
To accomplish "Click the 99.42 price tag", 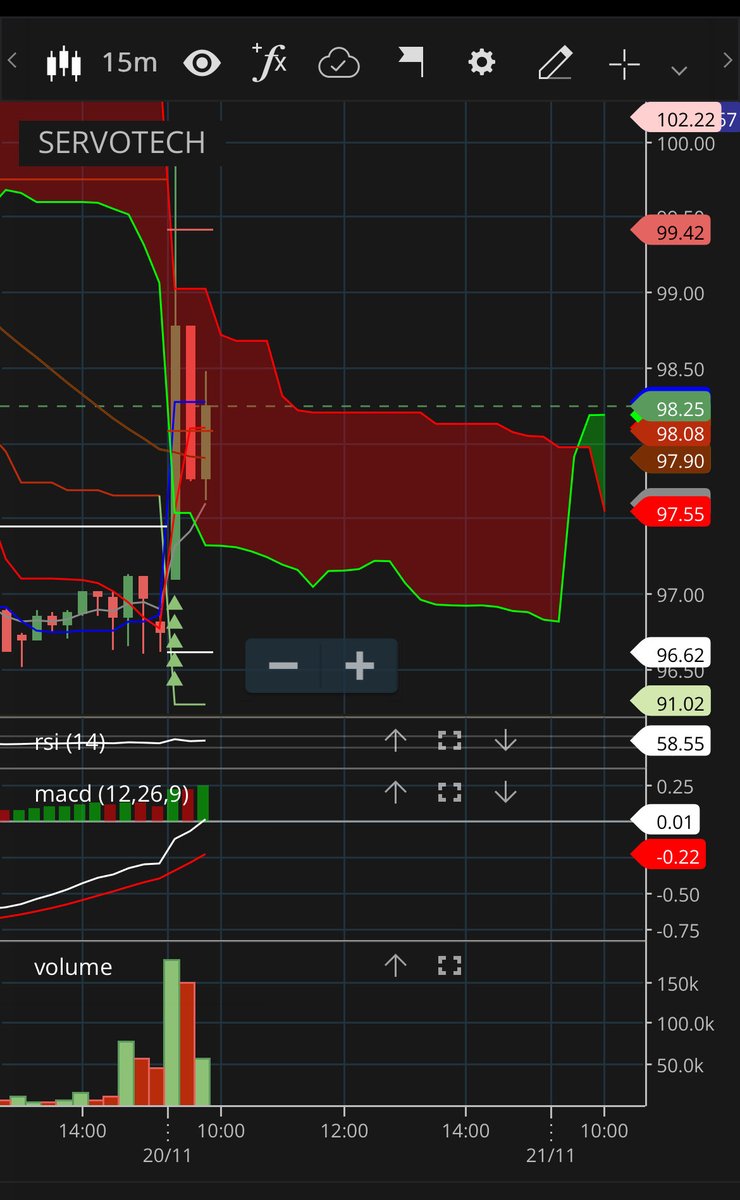I will point(671,232).
